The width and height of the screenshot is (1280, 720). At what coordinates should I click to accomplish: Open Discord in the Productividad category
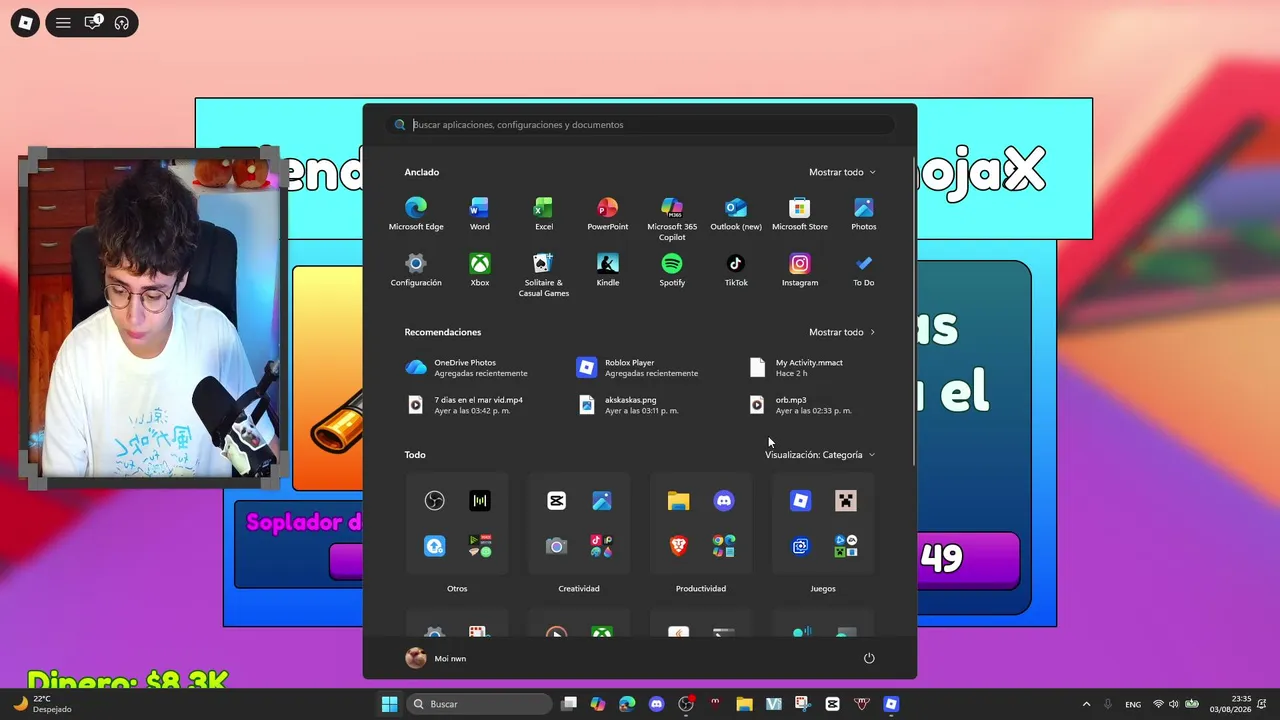pos(724,501)
